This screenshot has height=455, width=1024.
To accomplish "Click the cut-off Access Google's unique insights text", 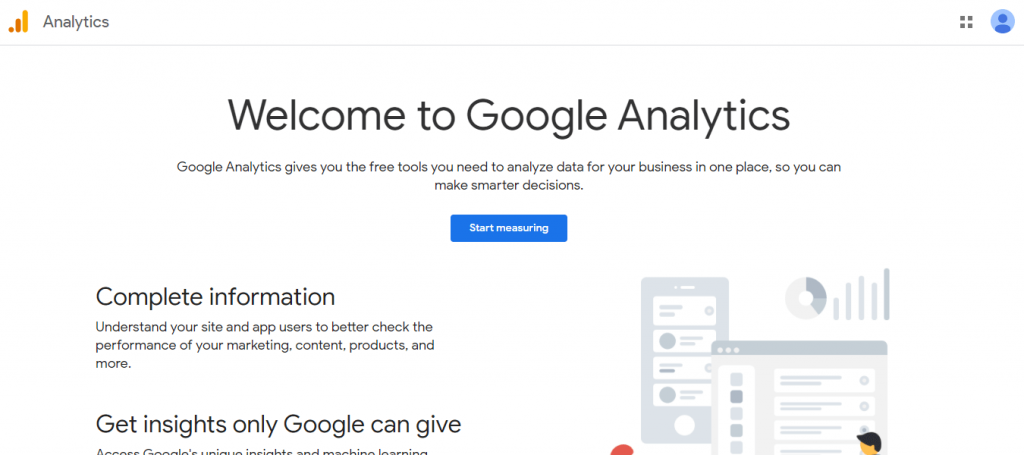I will point(262,451).
